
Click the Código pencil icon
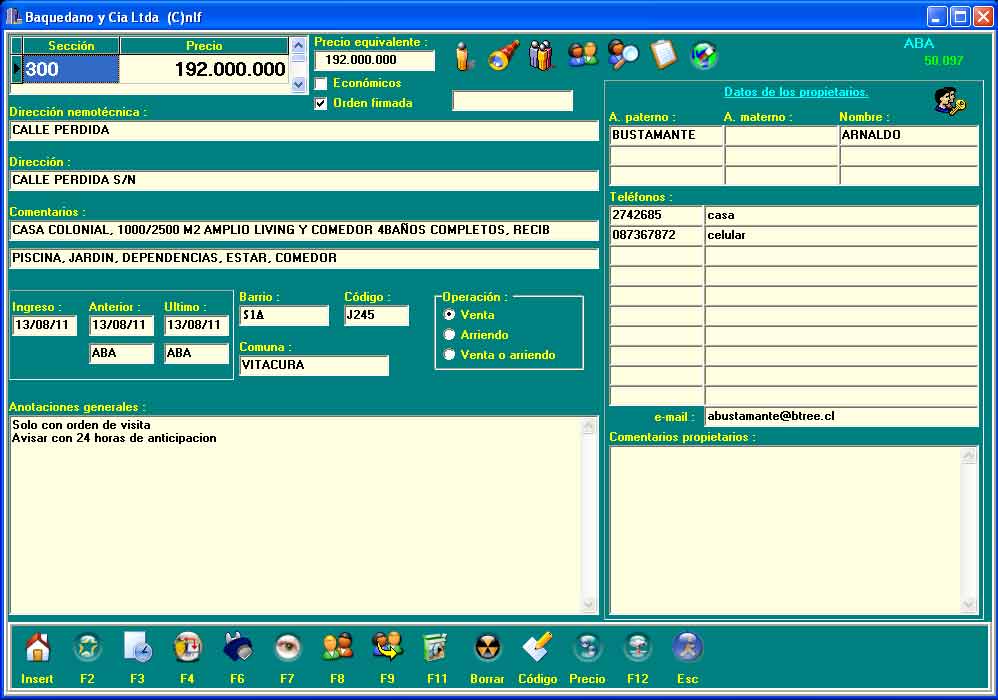coord(537,648)
